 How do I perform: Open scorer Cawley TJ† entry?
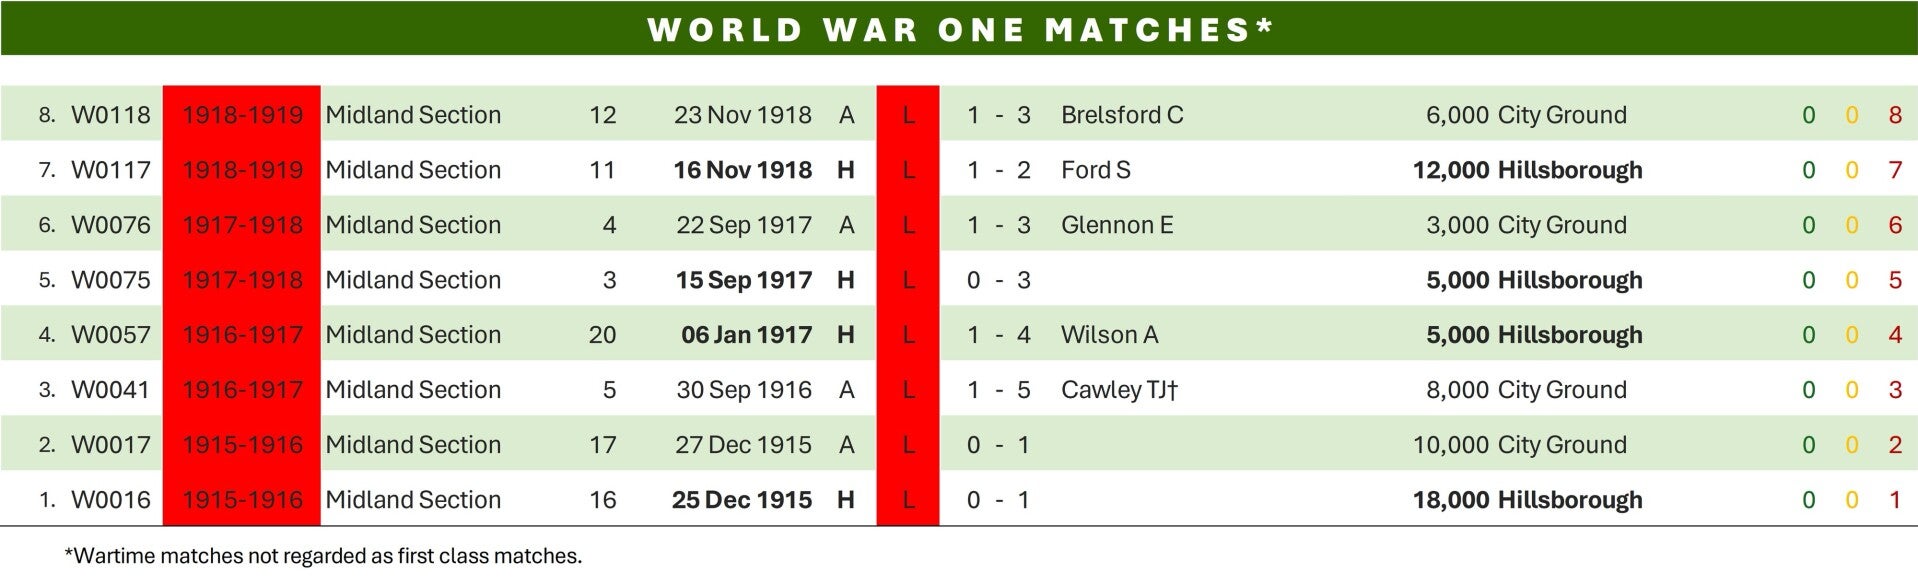pyautogui.click(x=1120, y=390)
